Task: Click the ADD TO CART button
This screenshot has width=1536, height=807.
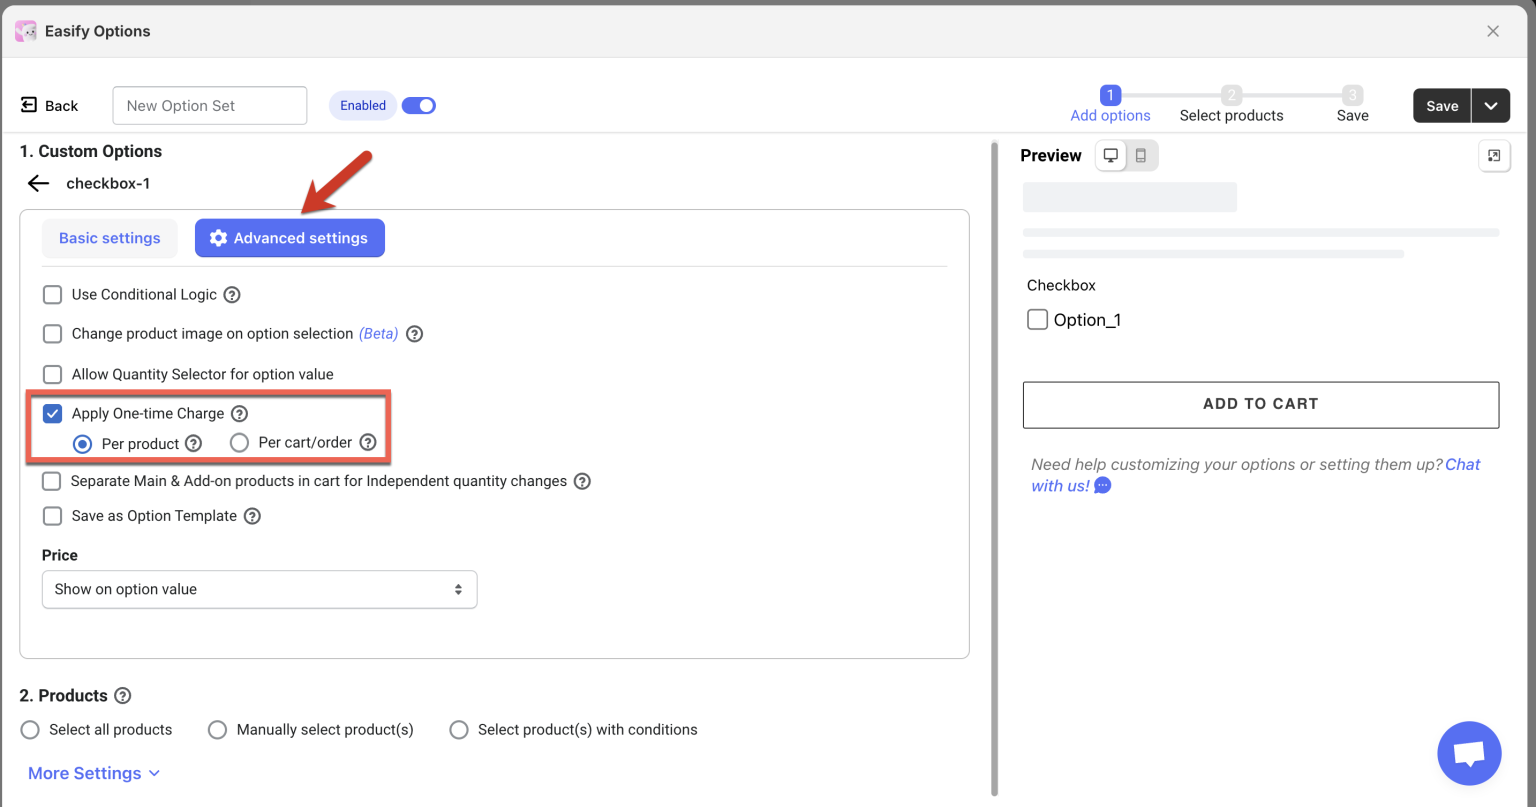Action: tap(1260, 404)
